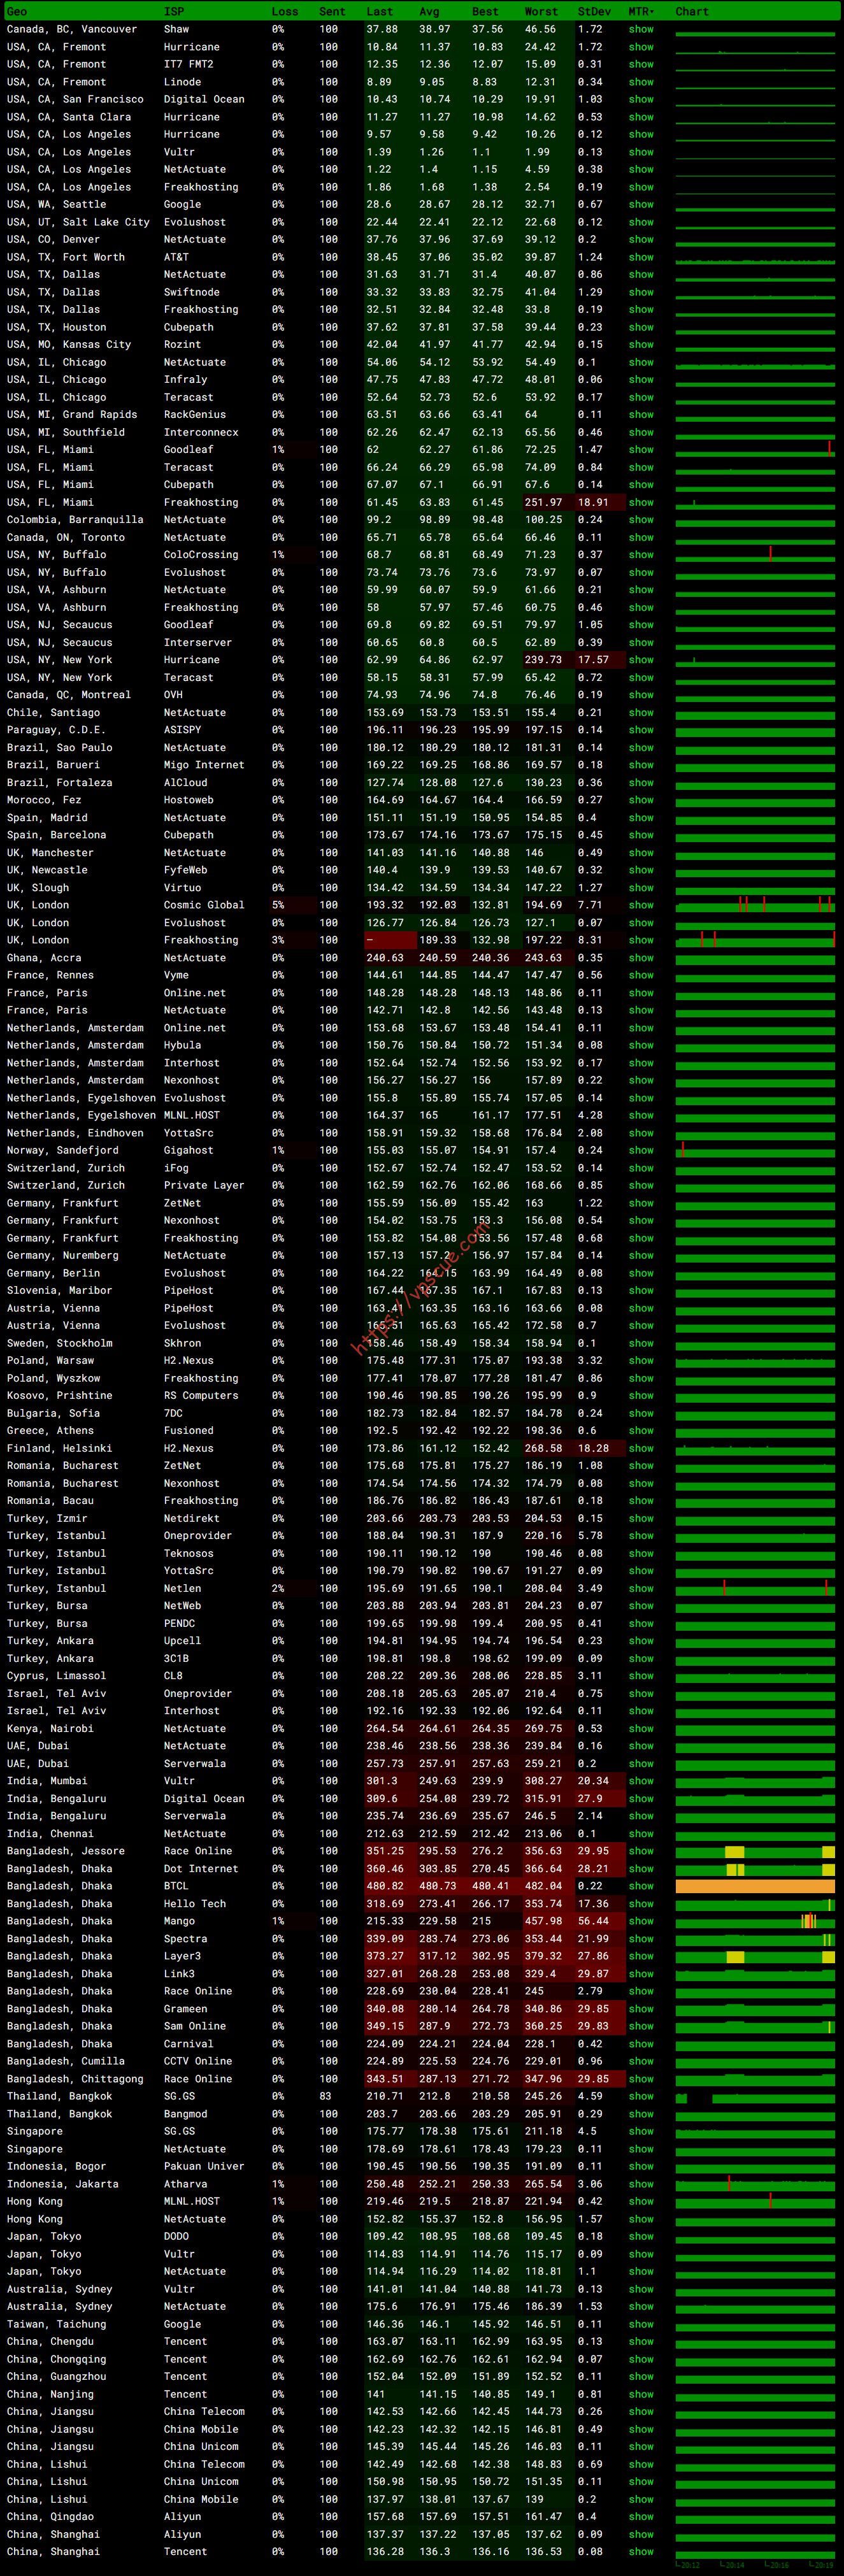
Task: Click the Avg column header
Action: pos(429,12)
